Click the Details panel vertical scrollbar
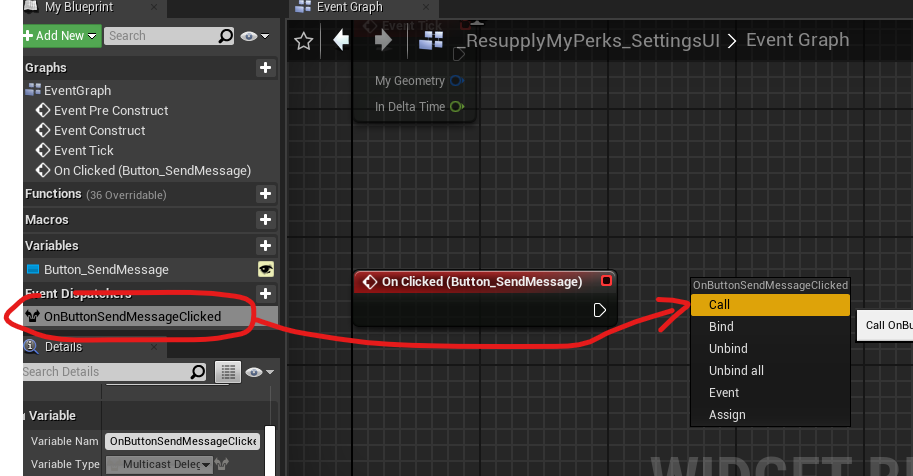The width and height of the screenshot is (913, 476). tap(270, 450)
